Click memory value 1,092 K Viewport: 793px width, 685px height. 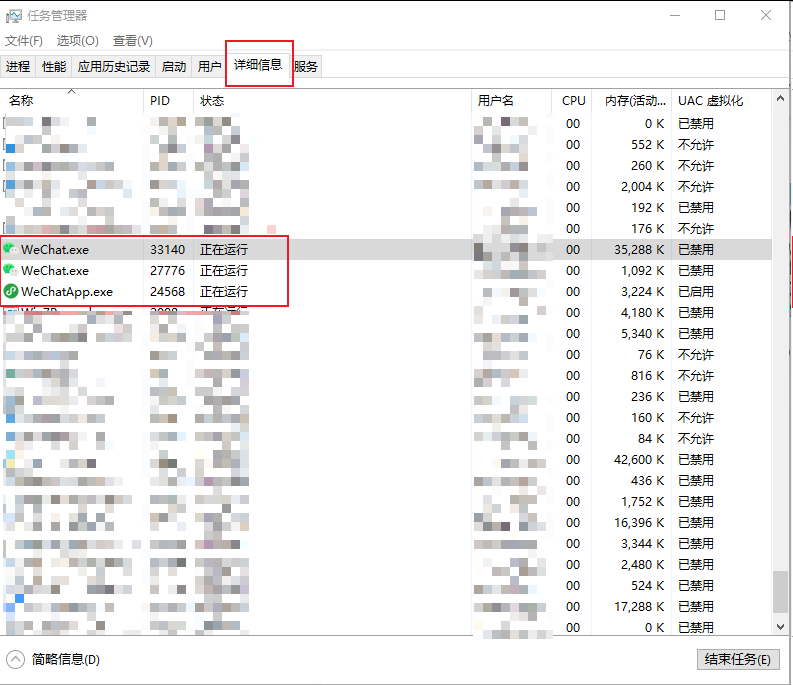click(642, 271)
